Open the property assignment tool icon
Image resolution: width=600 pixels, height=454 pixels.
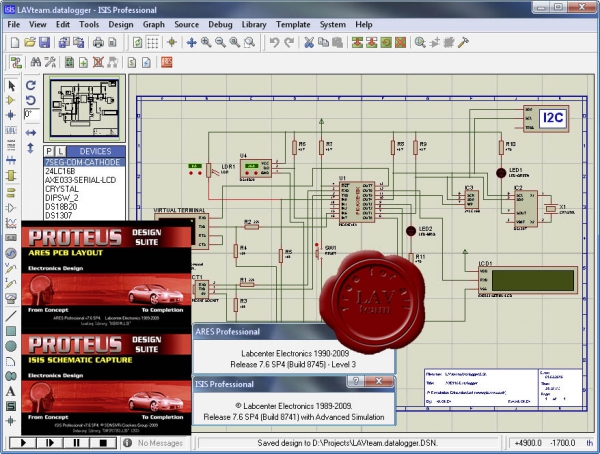pos(50,62)
